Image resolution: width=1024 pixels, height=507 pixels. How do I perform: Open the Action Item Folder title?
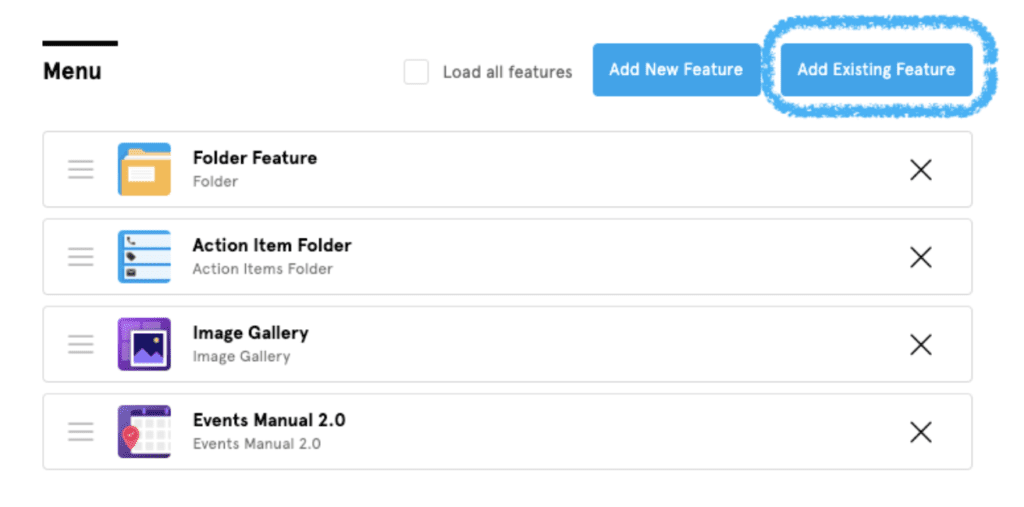[272, 245]
